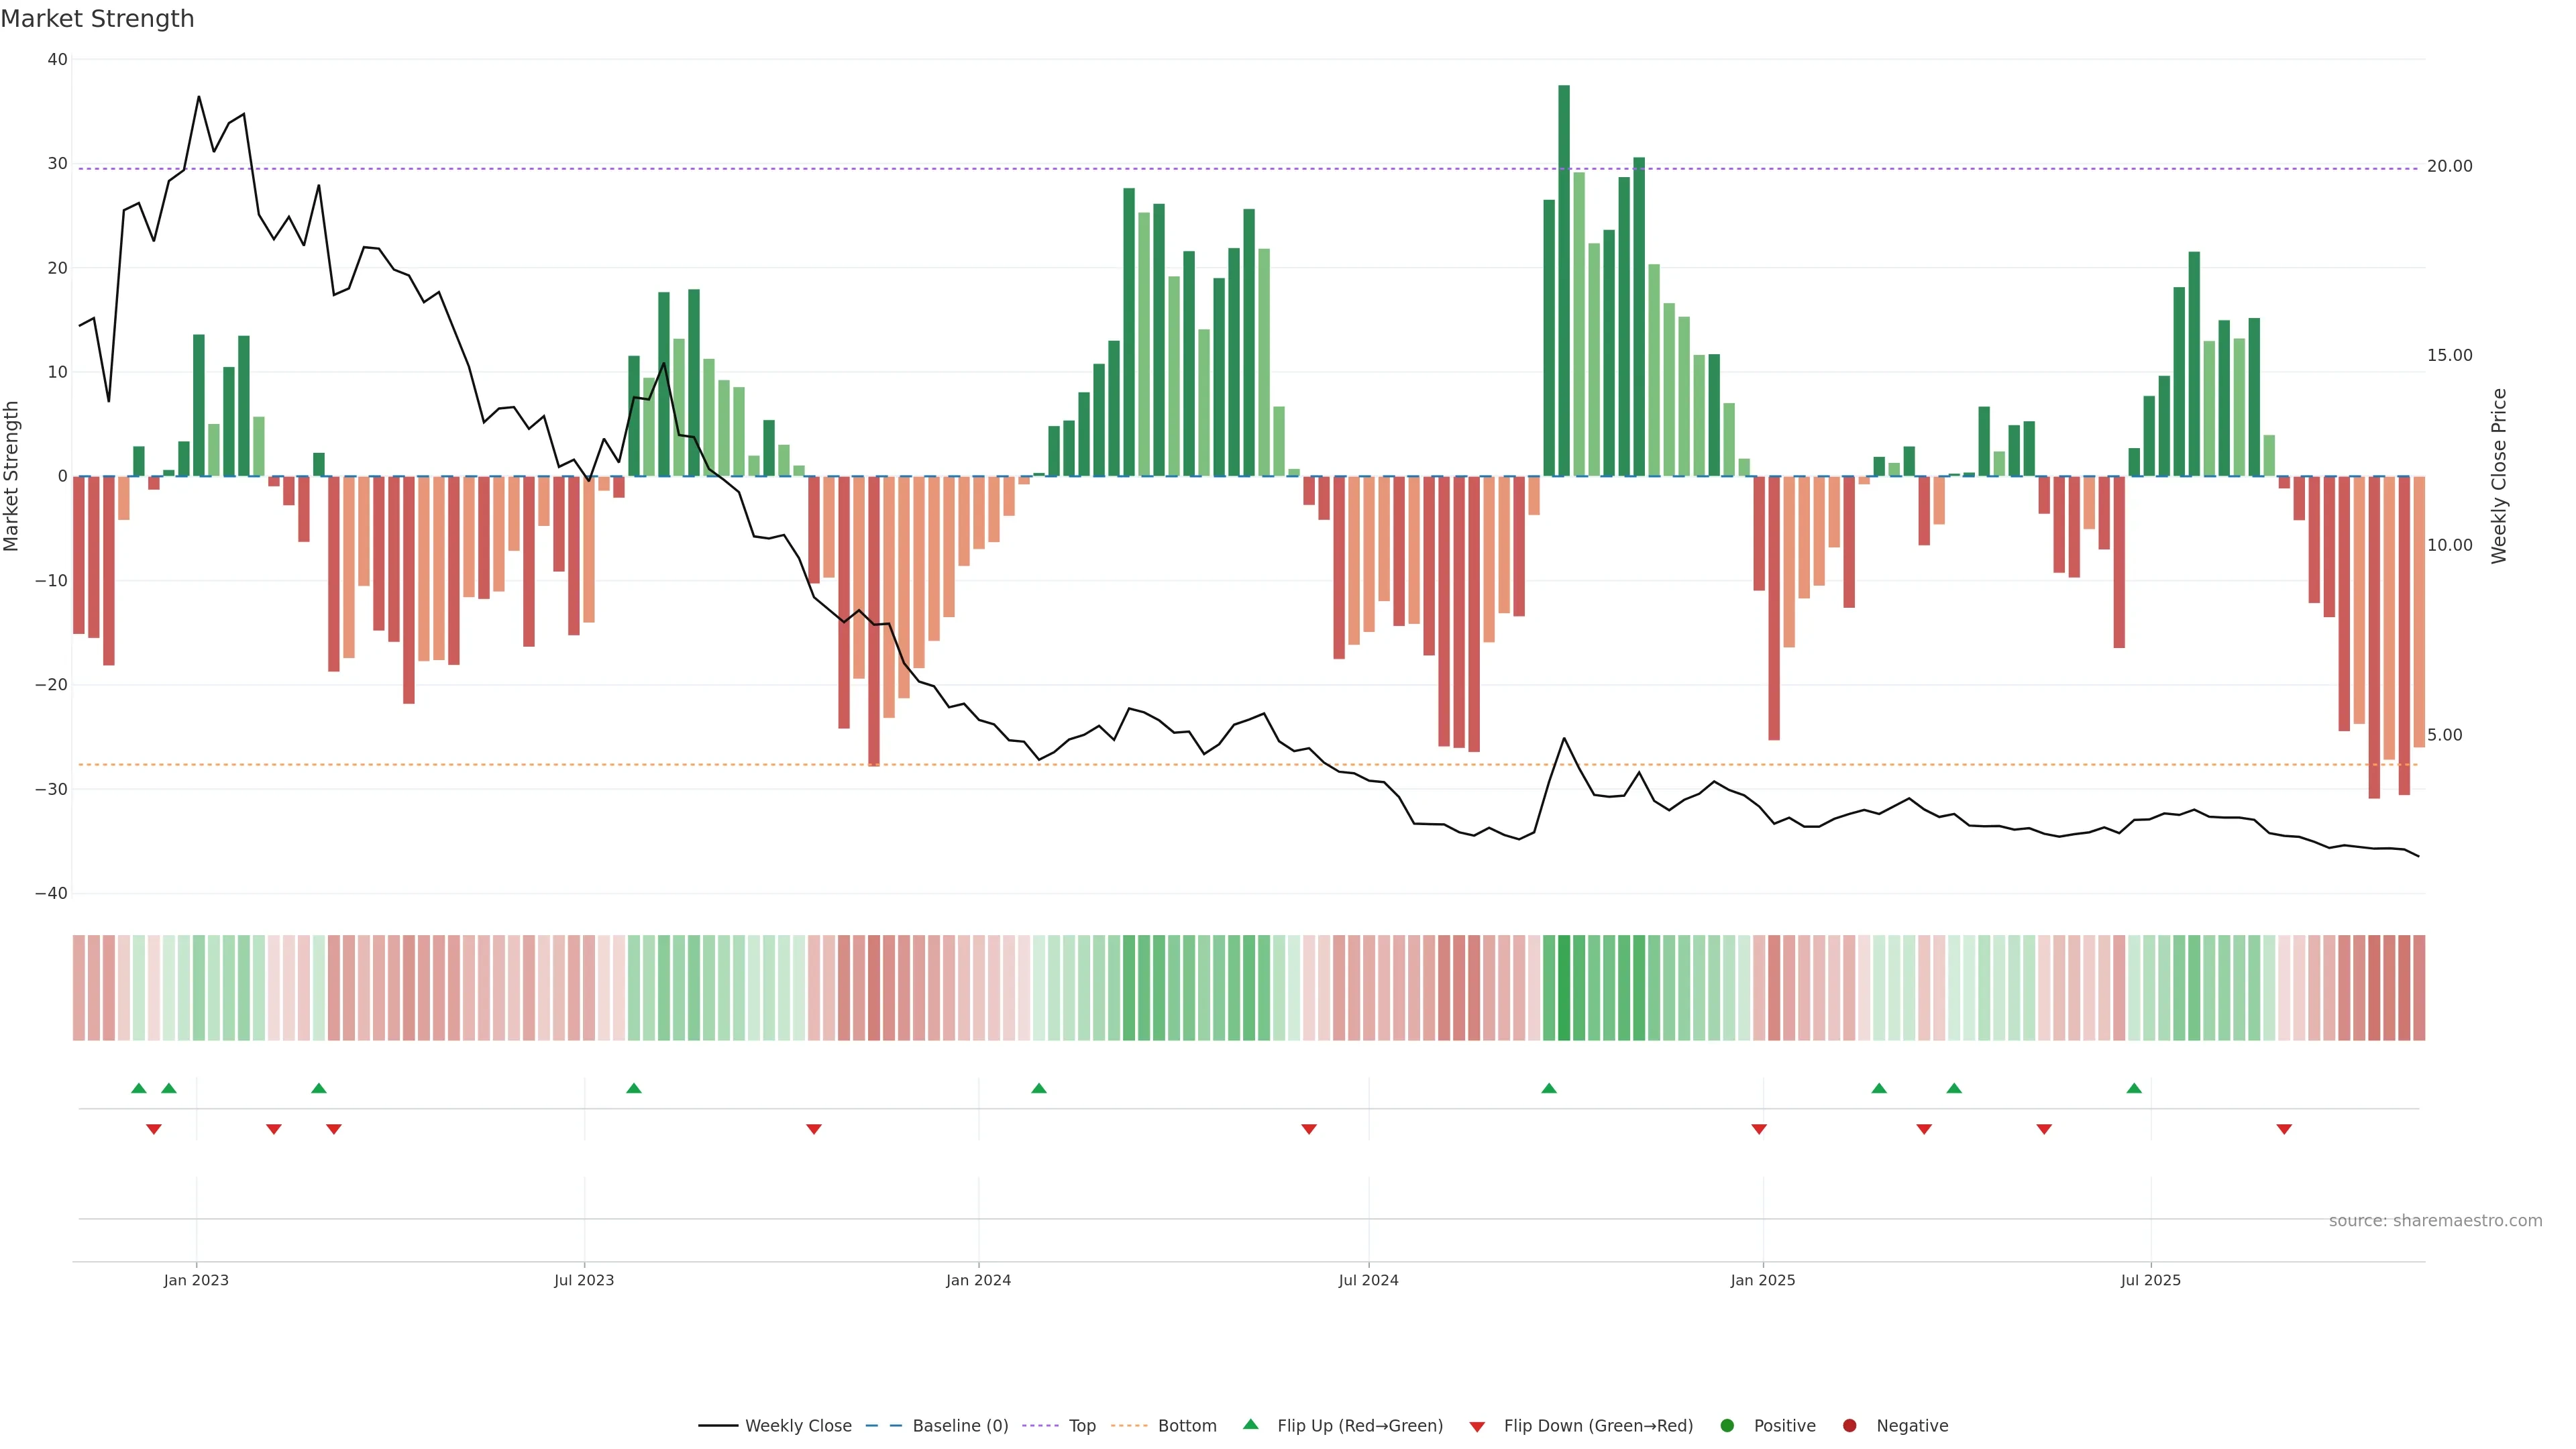
Task: Click the leftmost green flip-up triangle marker
Action: point(139,1088)
